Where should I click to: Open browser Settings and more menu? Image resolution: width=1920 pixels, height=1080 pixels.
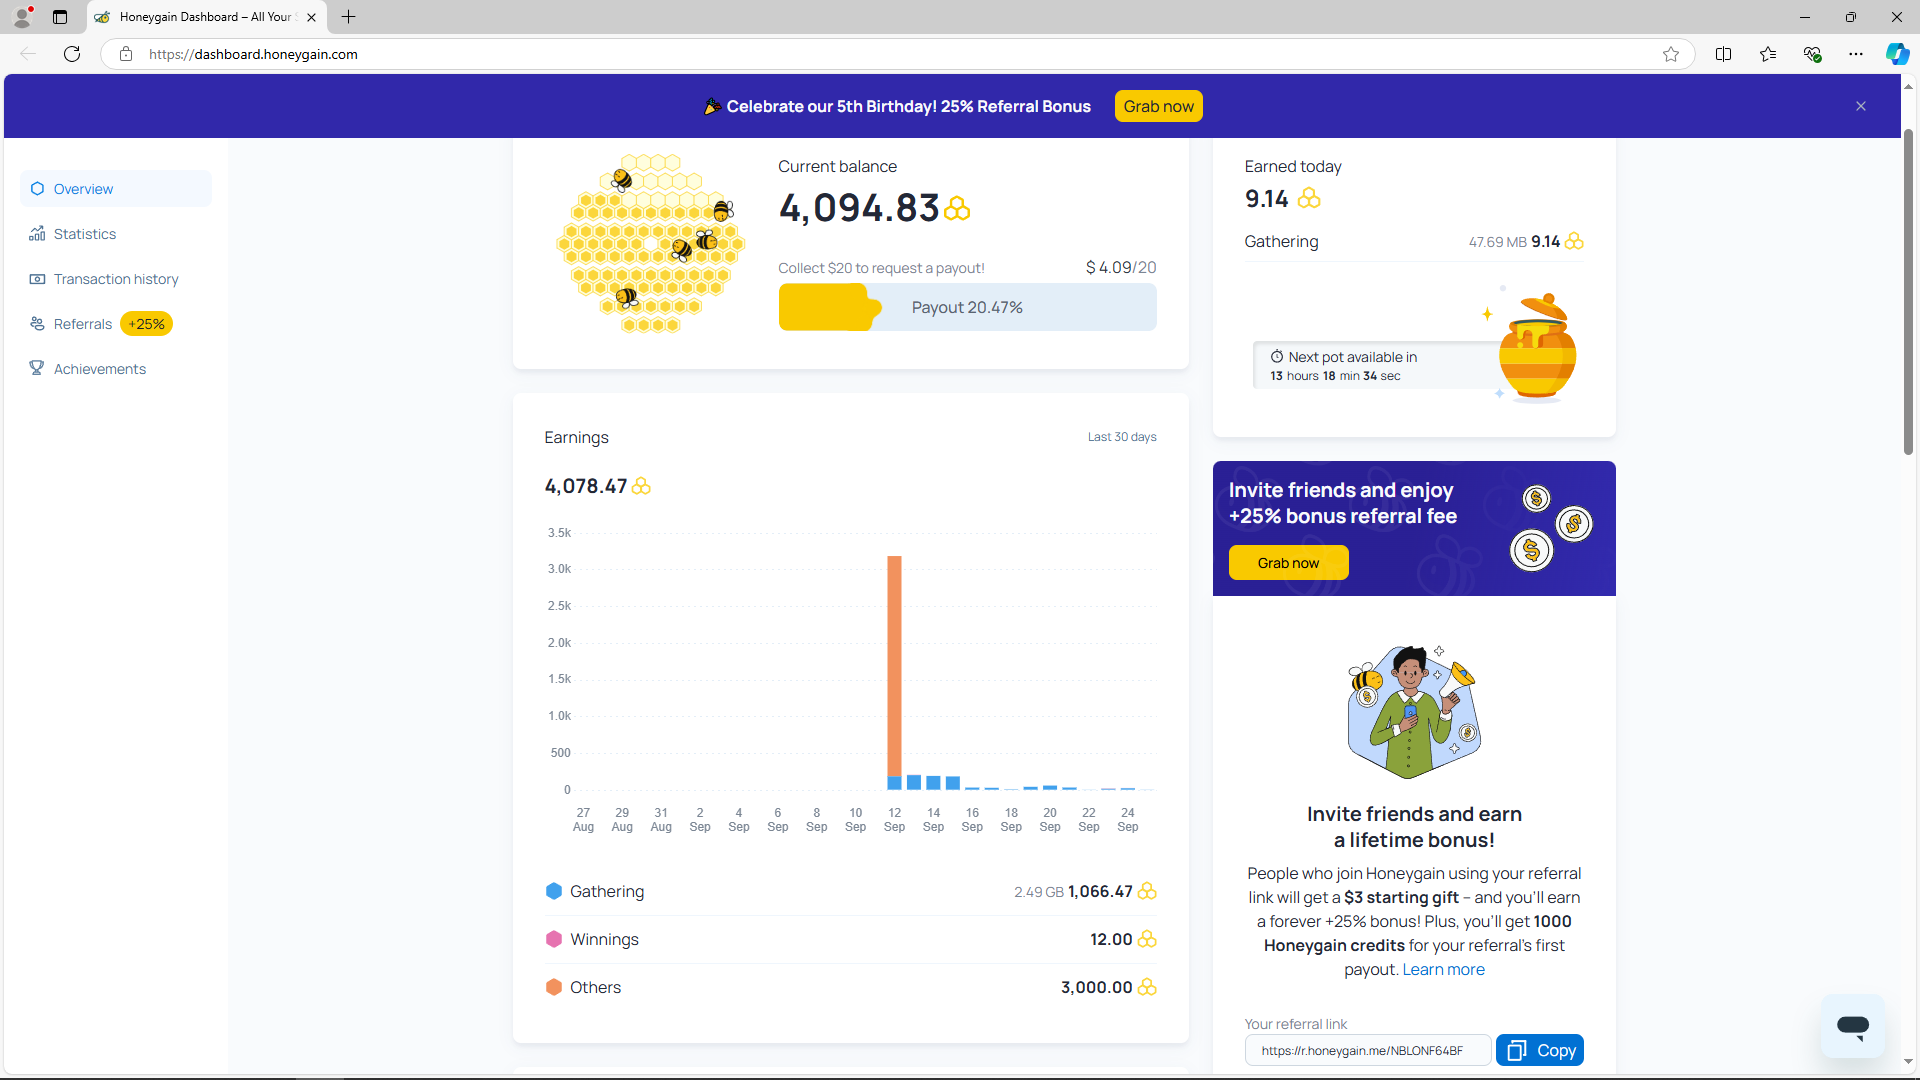[1856, 54]
